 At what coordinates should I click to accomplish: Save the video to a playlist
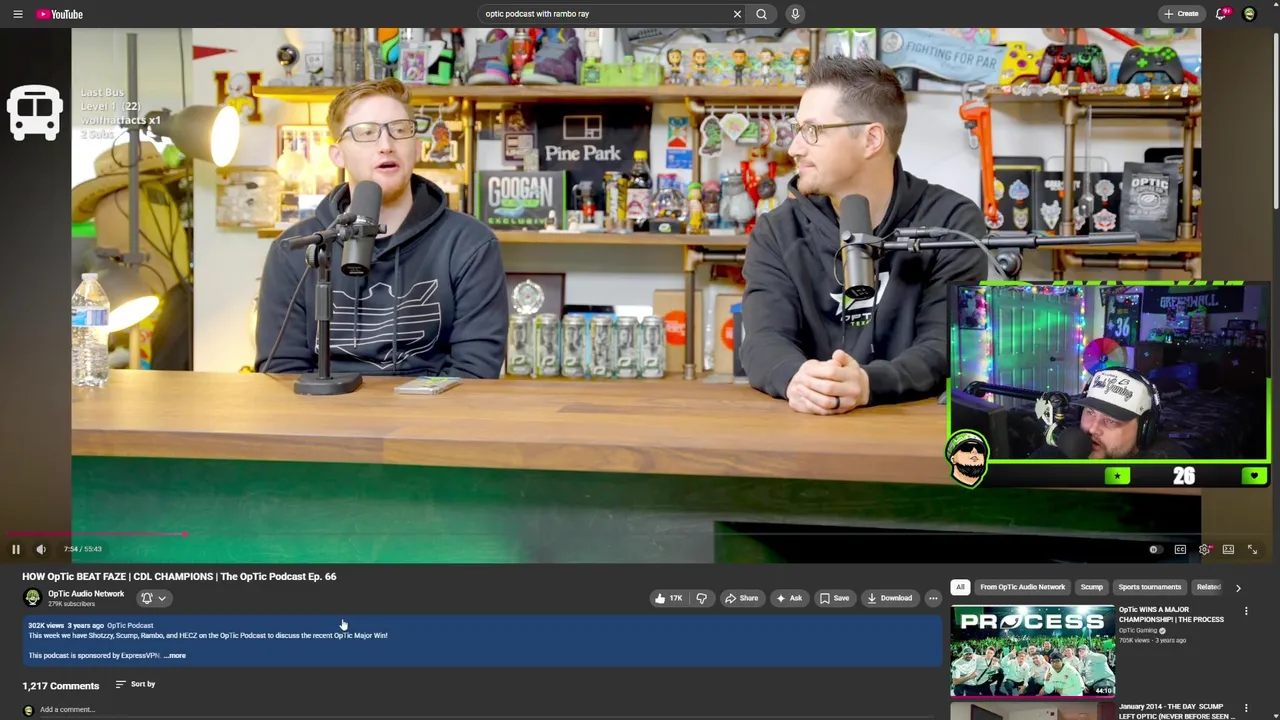pos(834,598)
